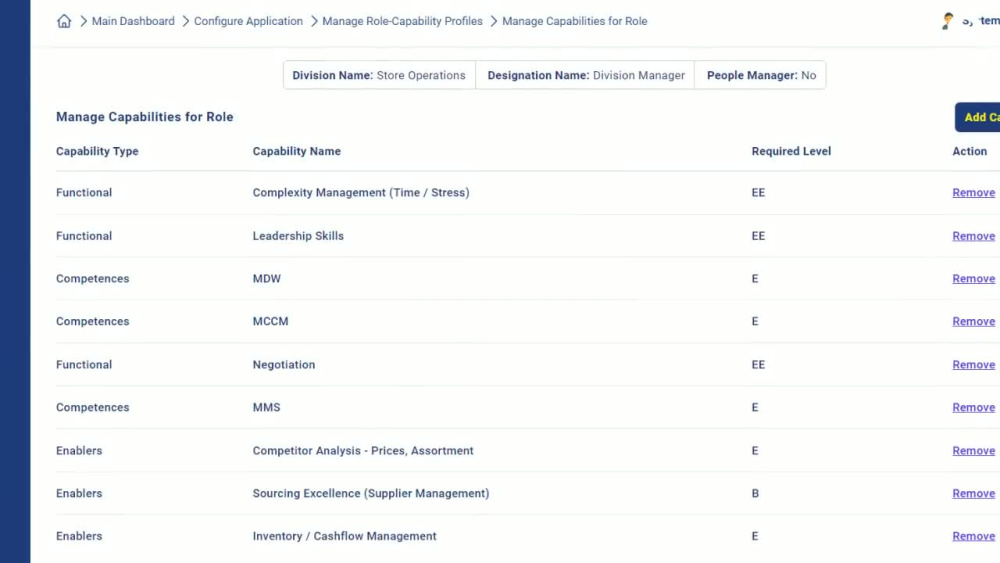Open Main Dashboard breadcrumb link

[x=133, y=21]
